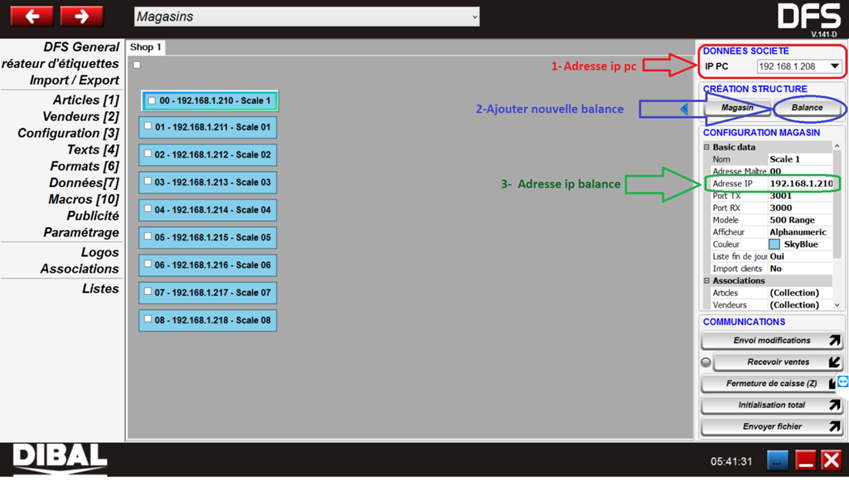Click the Balance button to add scale
The height and width of the screenshot is (490, 849).
(x=806, y=108)
